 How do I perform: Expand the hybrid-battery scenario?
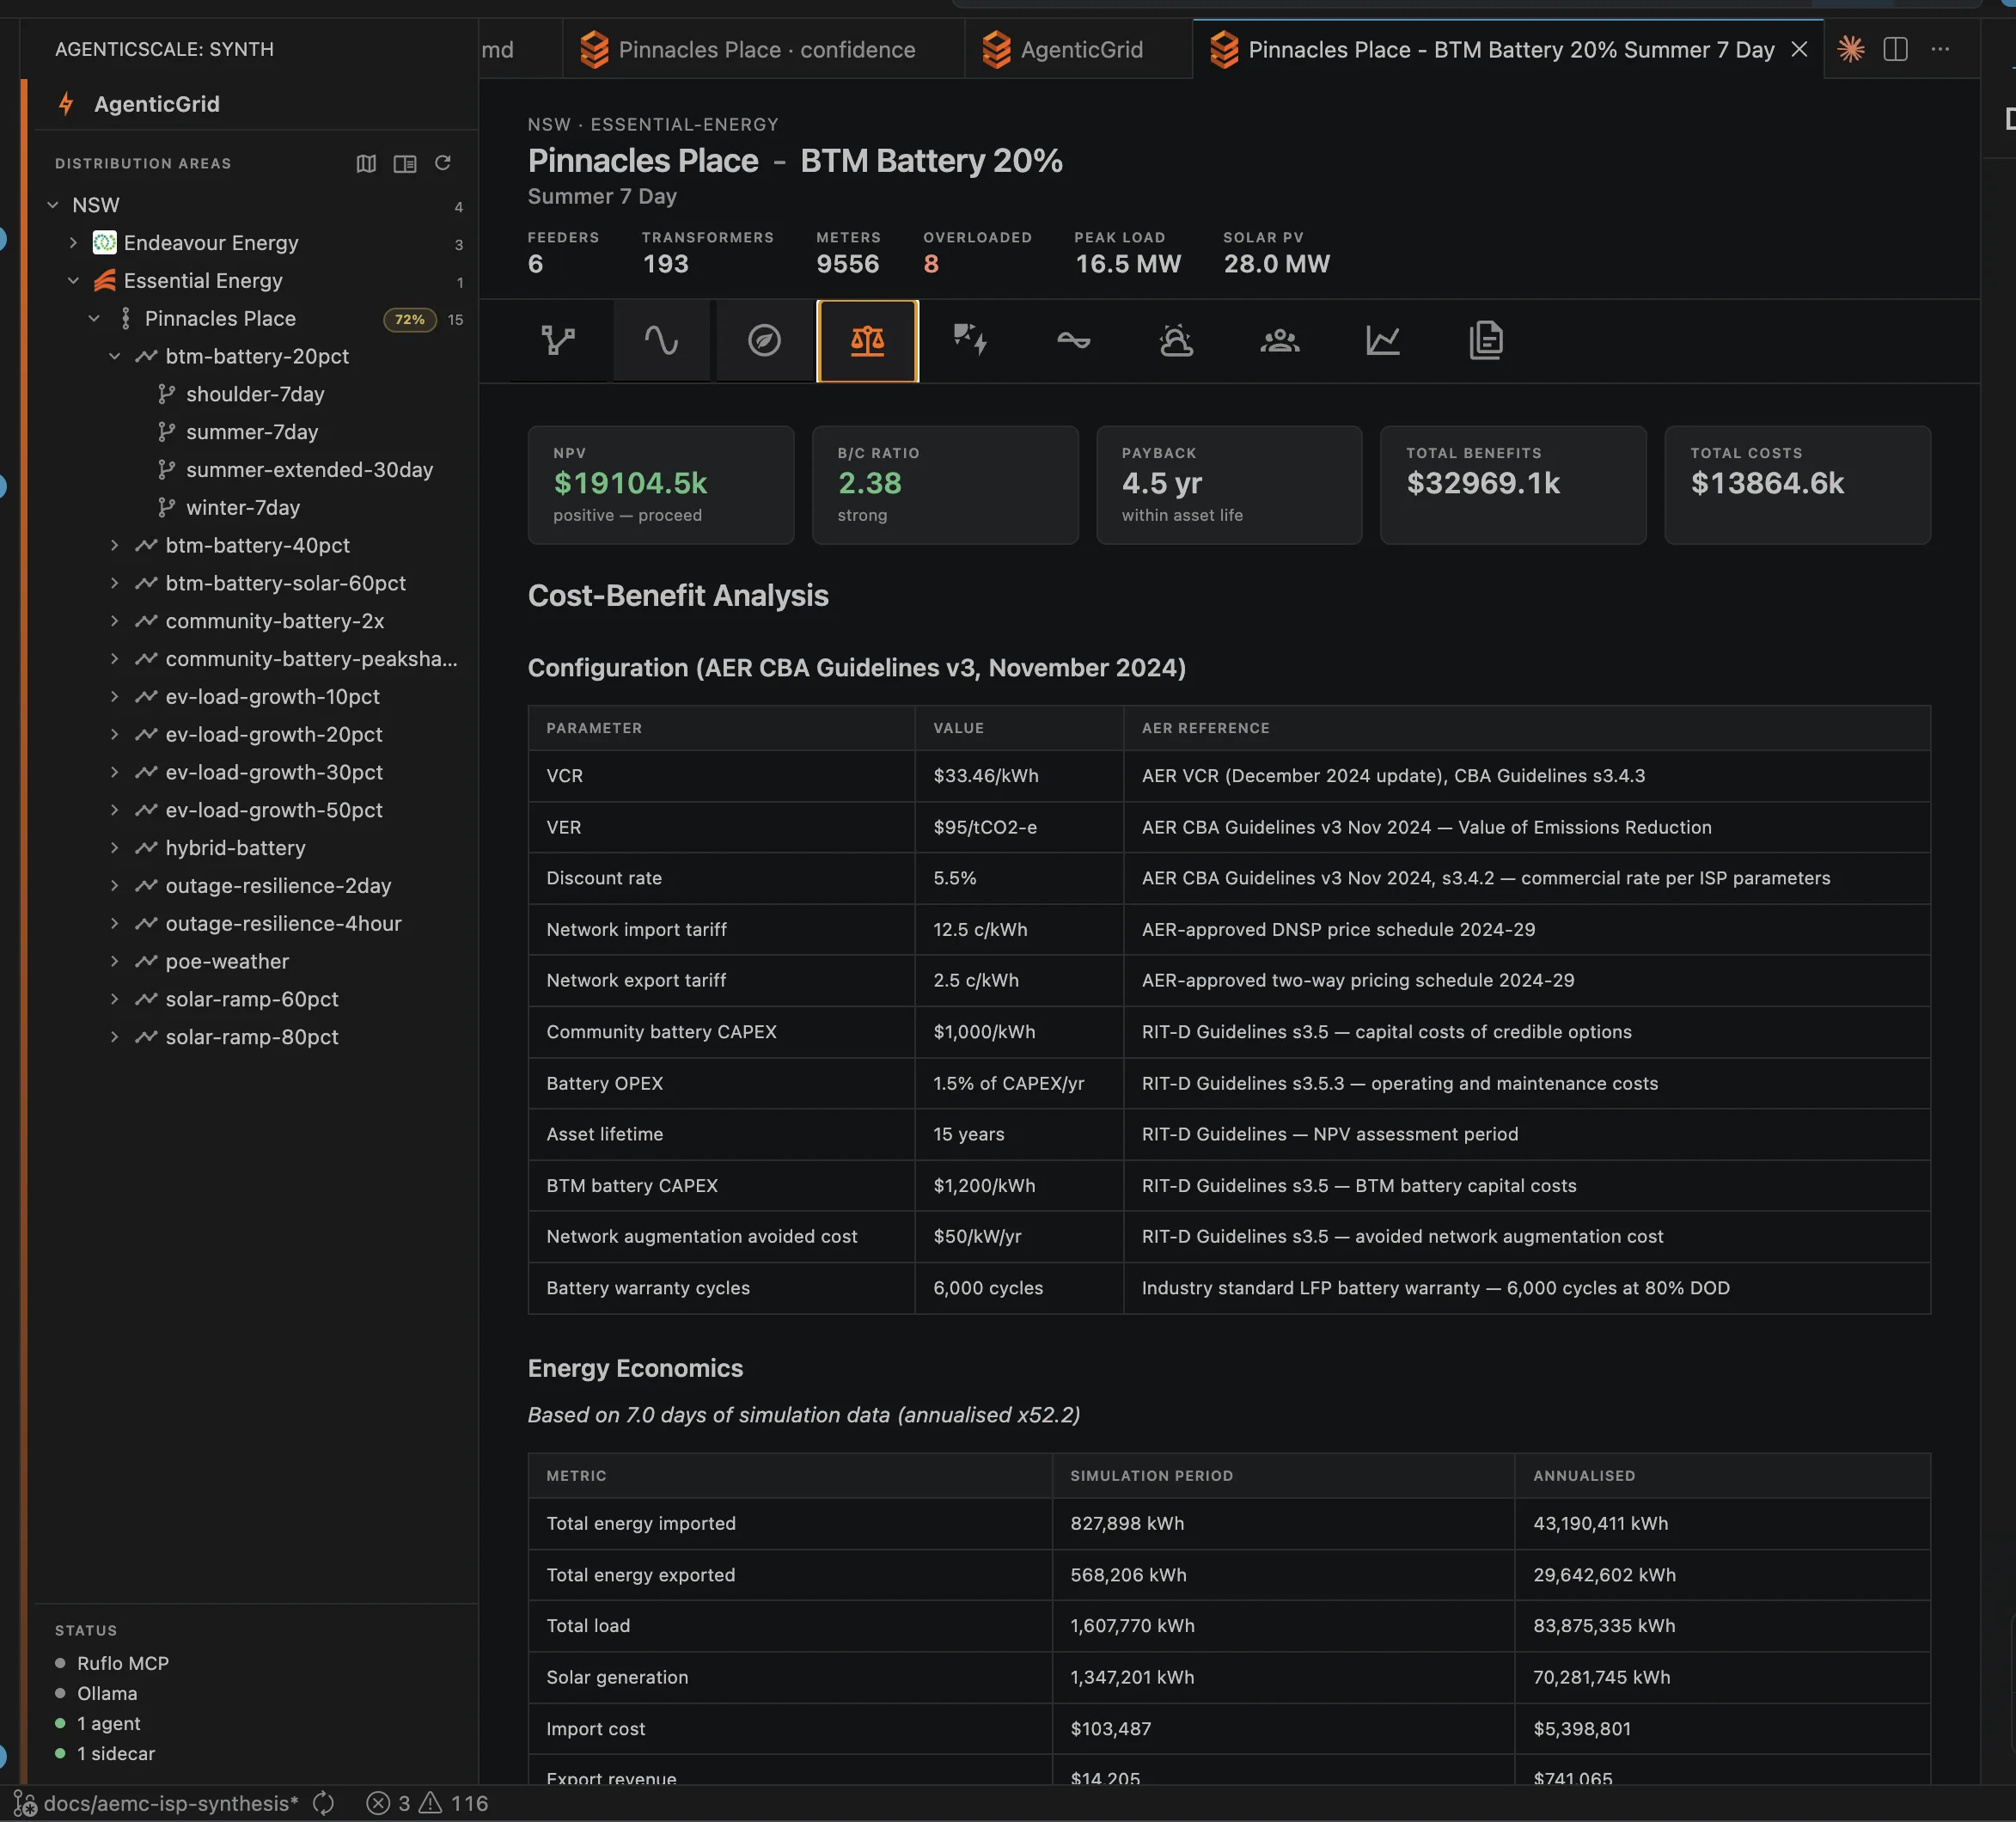click(x=114, y=848)
